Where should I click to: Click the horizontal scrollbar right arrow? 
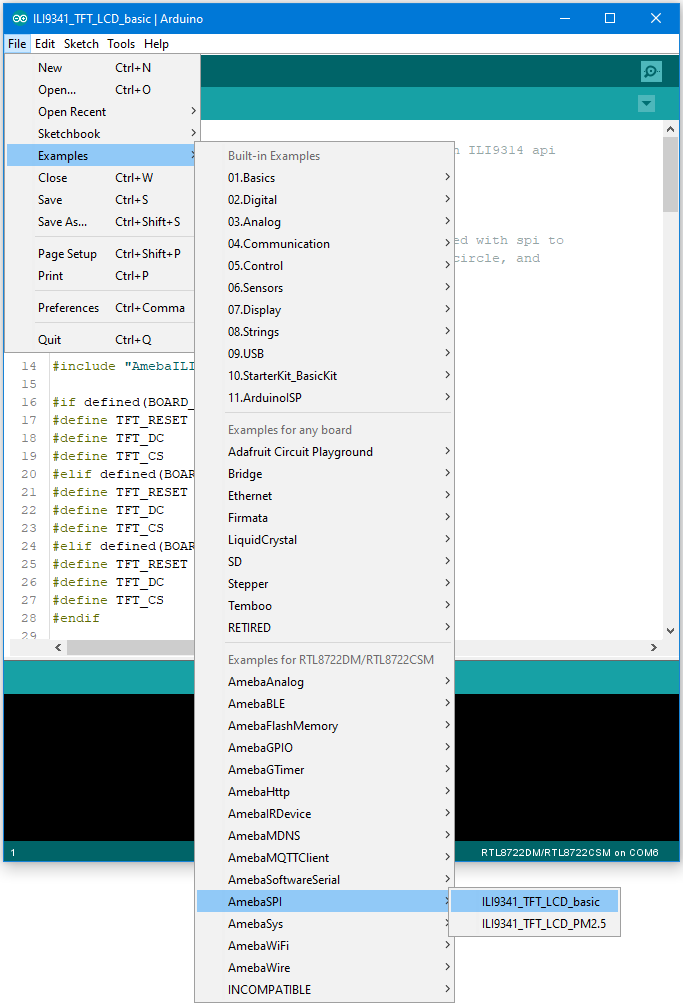pos(653,647)
